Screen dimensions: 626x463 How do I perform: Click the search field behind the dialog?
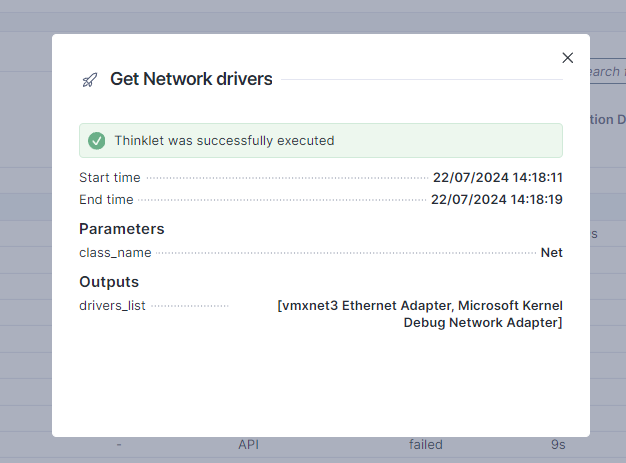pyautogui.click(x=604, y=71)
